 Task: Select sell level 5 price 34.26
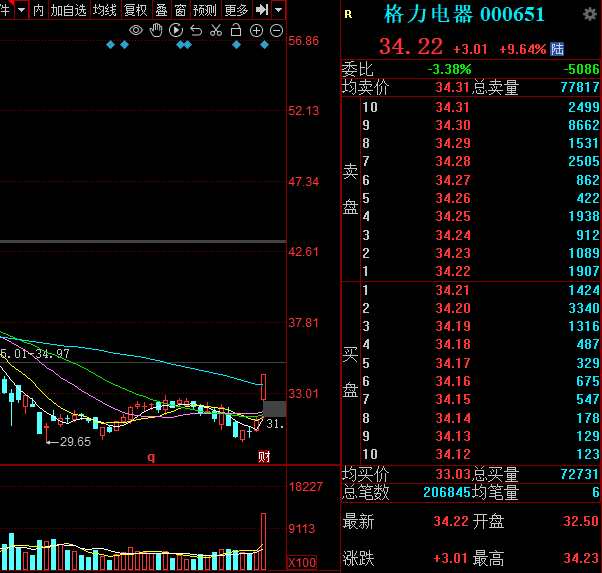click(453, 198)
